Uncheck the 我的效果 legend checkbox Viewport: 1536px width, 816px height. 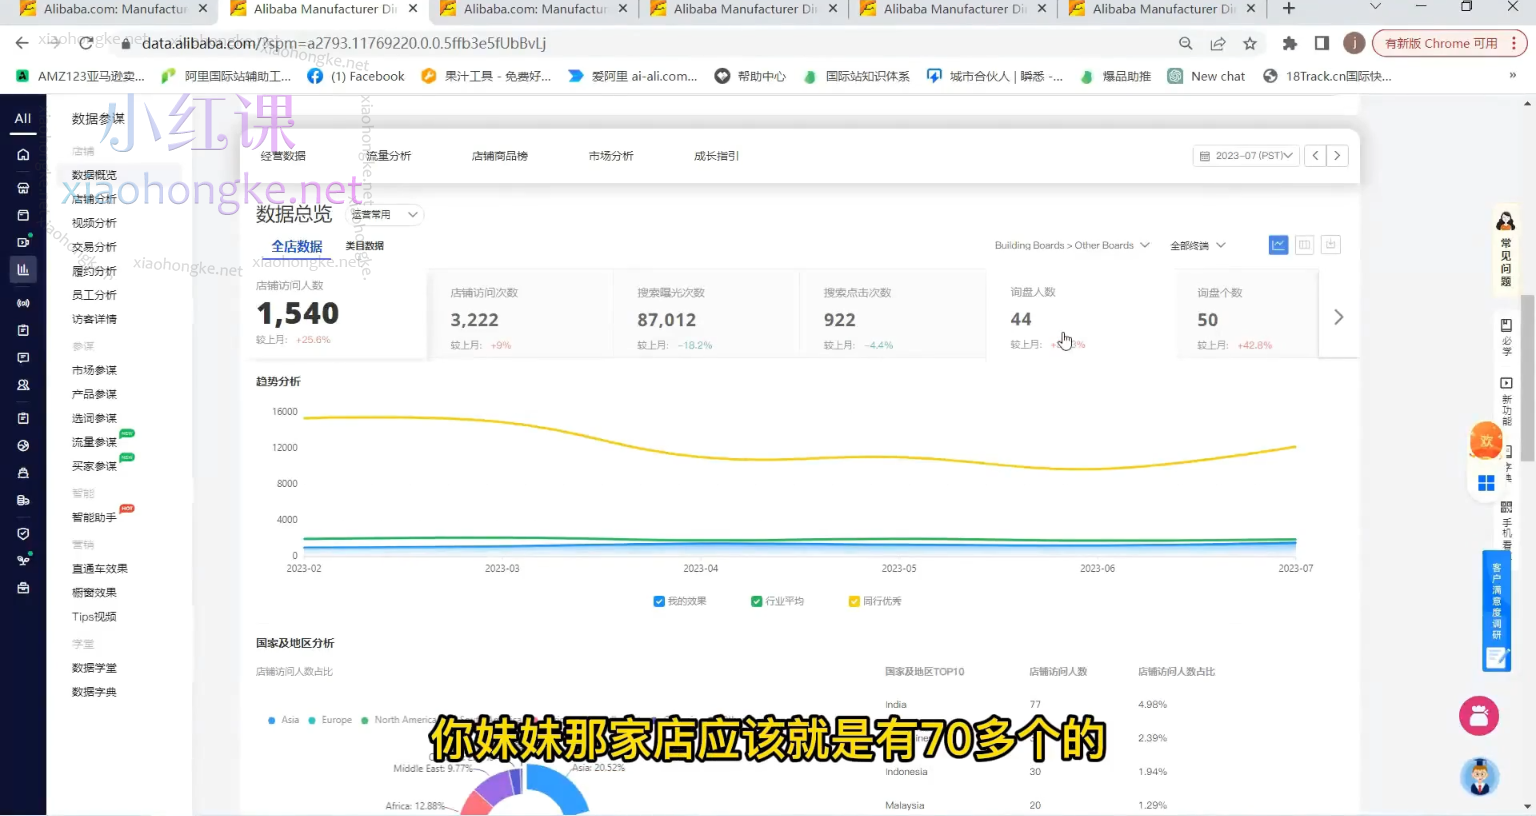coord(659,601)
